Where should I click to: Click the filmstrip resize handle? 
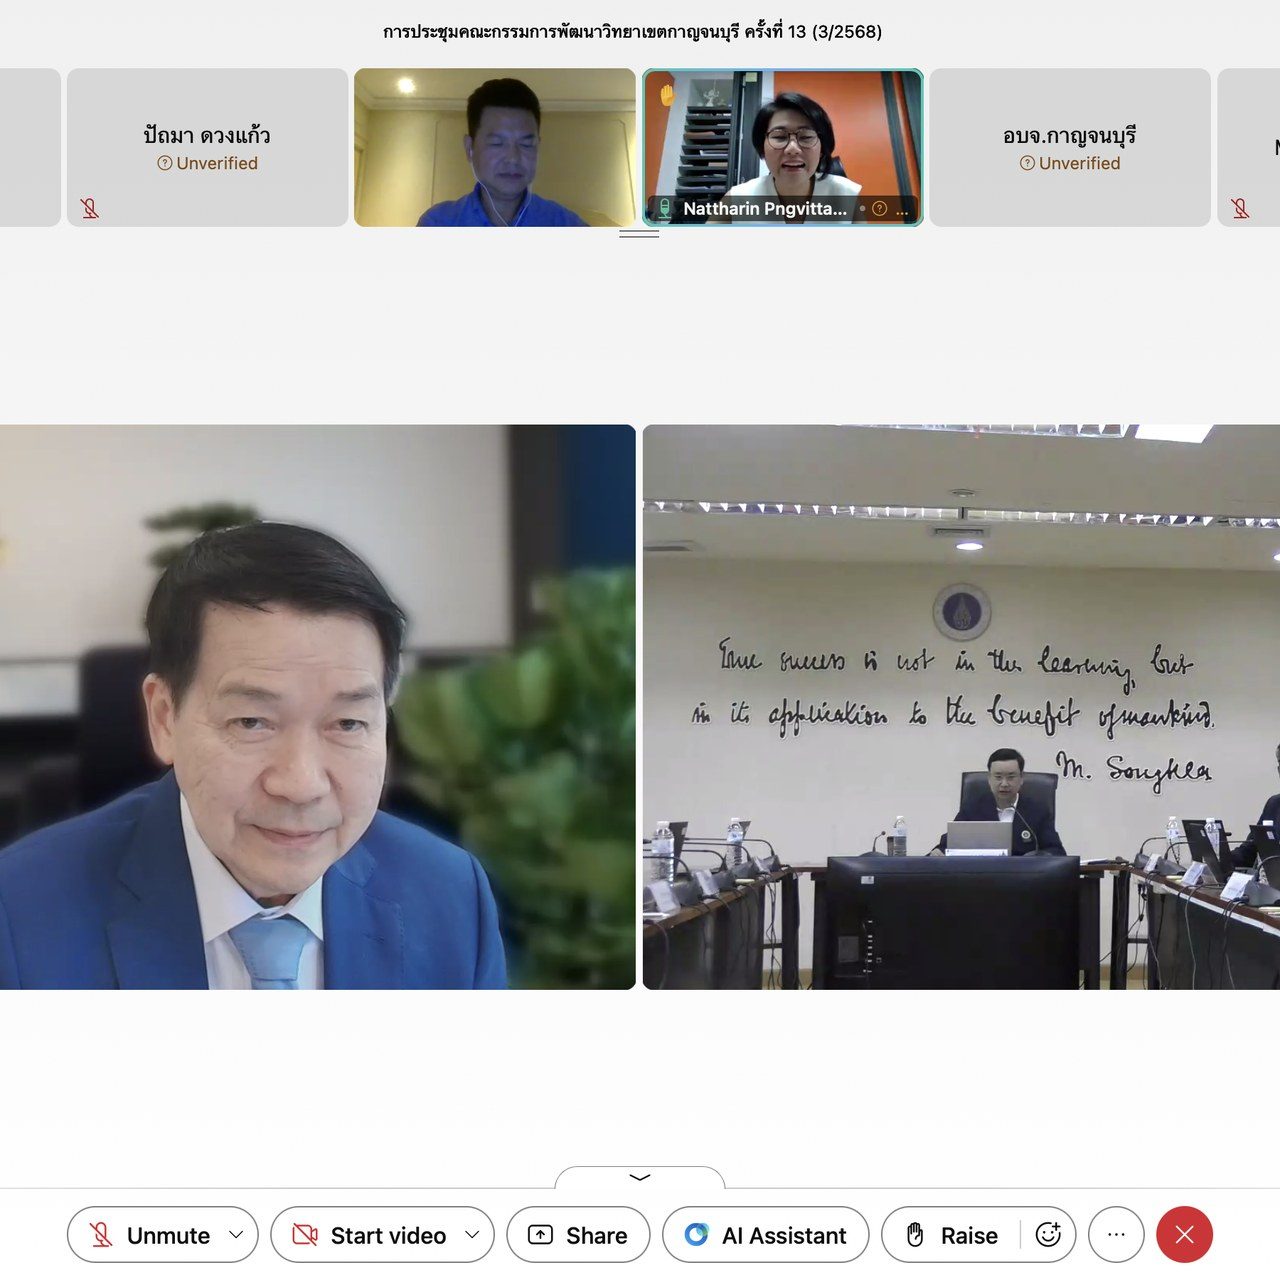coord(639,234)
